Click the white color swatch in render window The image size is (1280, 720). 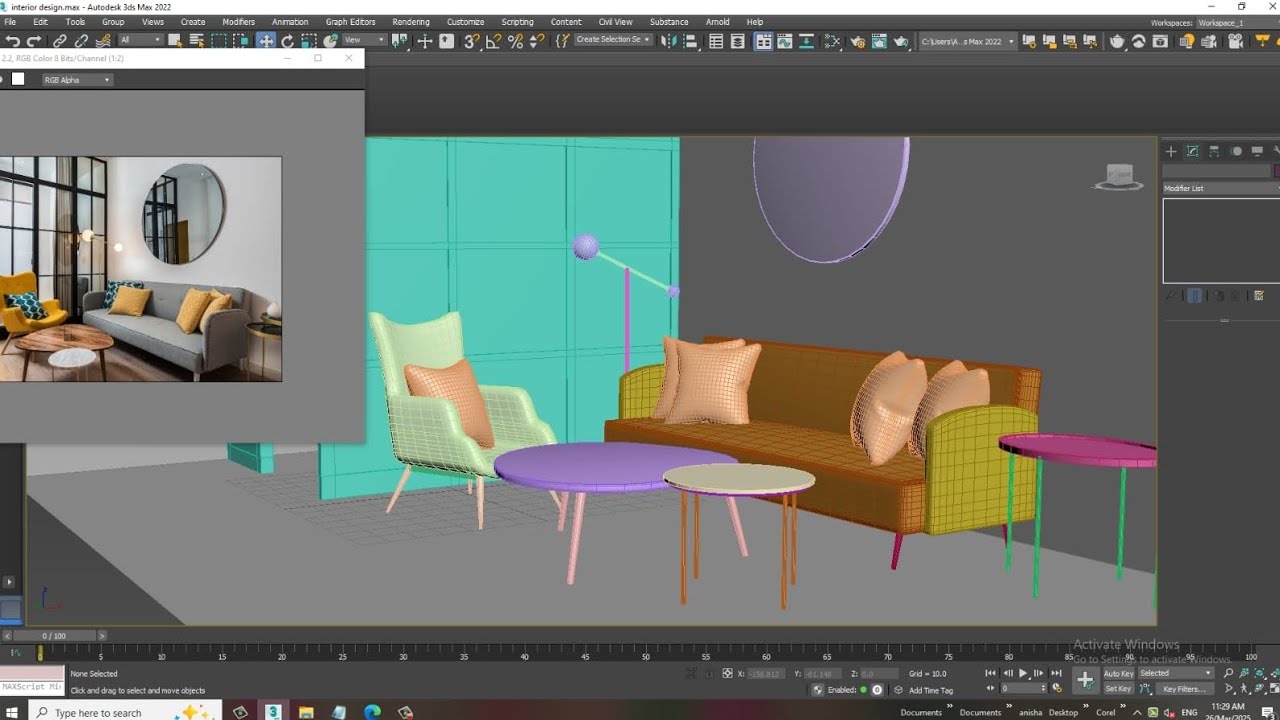coord(18,79)
